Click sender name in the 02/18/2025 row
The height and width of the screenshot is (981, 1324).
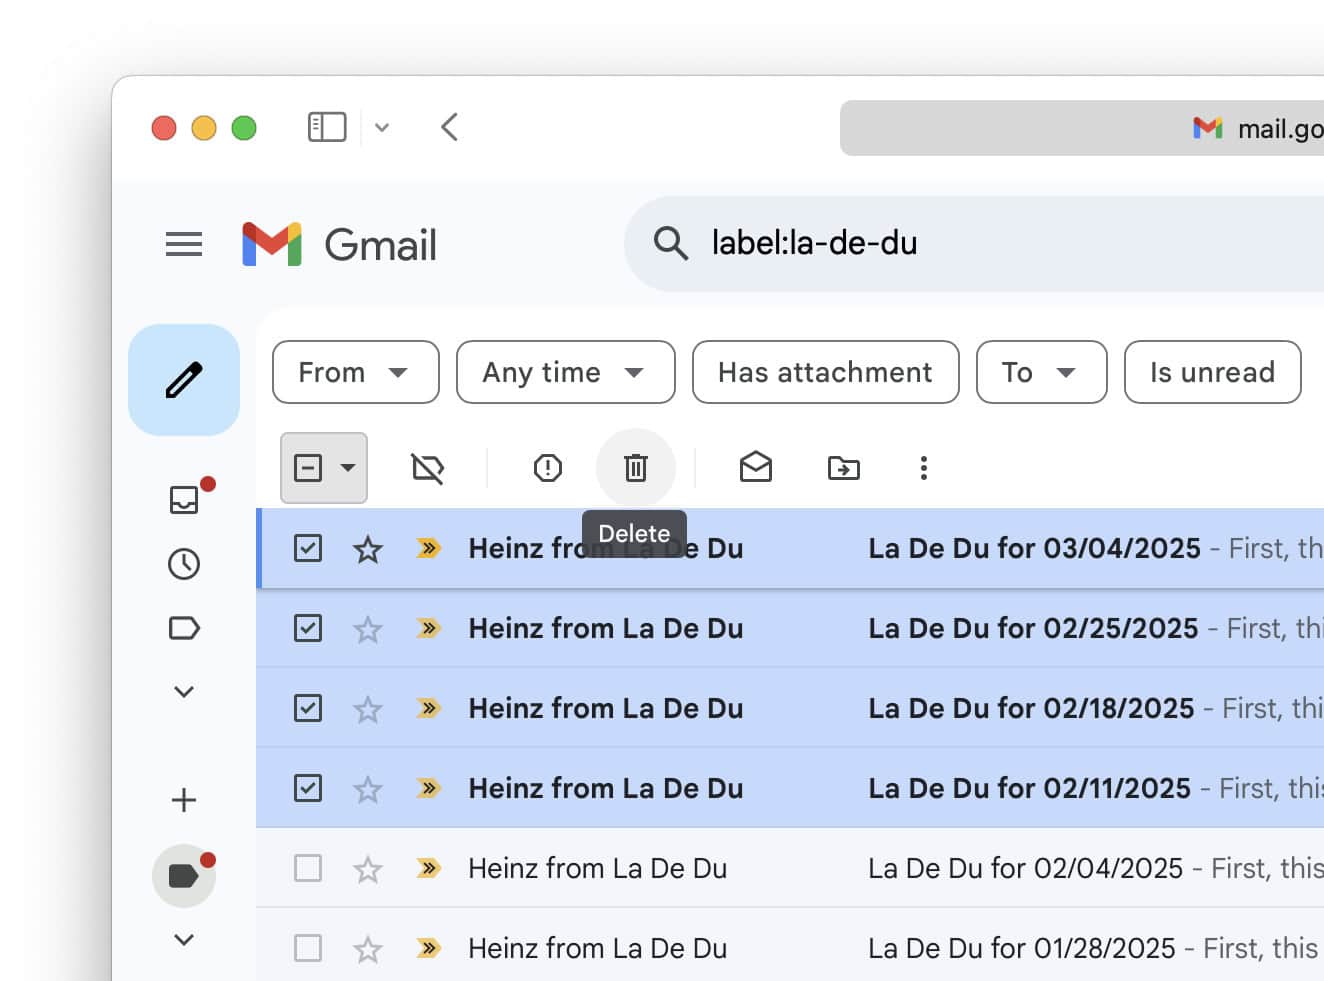tap(606, 708)
